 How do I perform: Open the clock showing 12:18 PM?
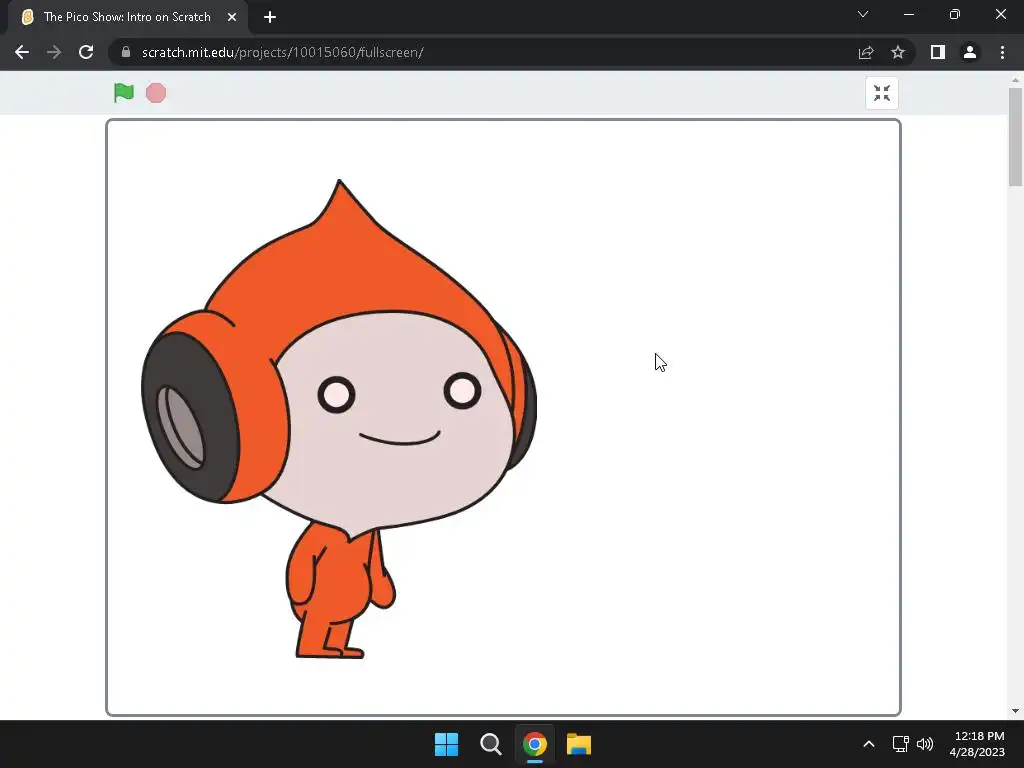(x=978, y=744)
